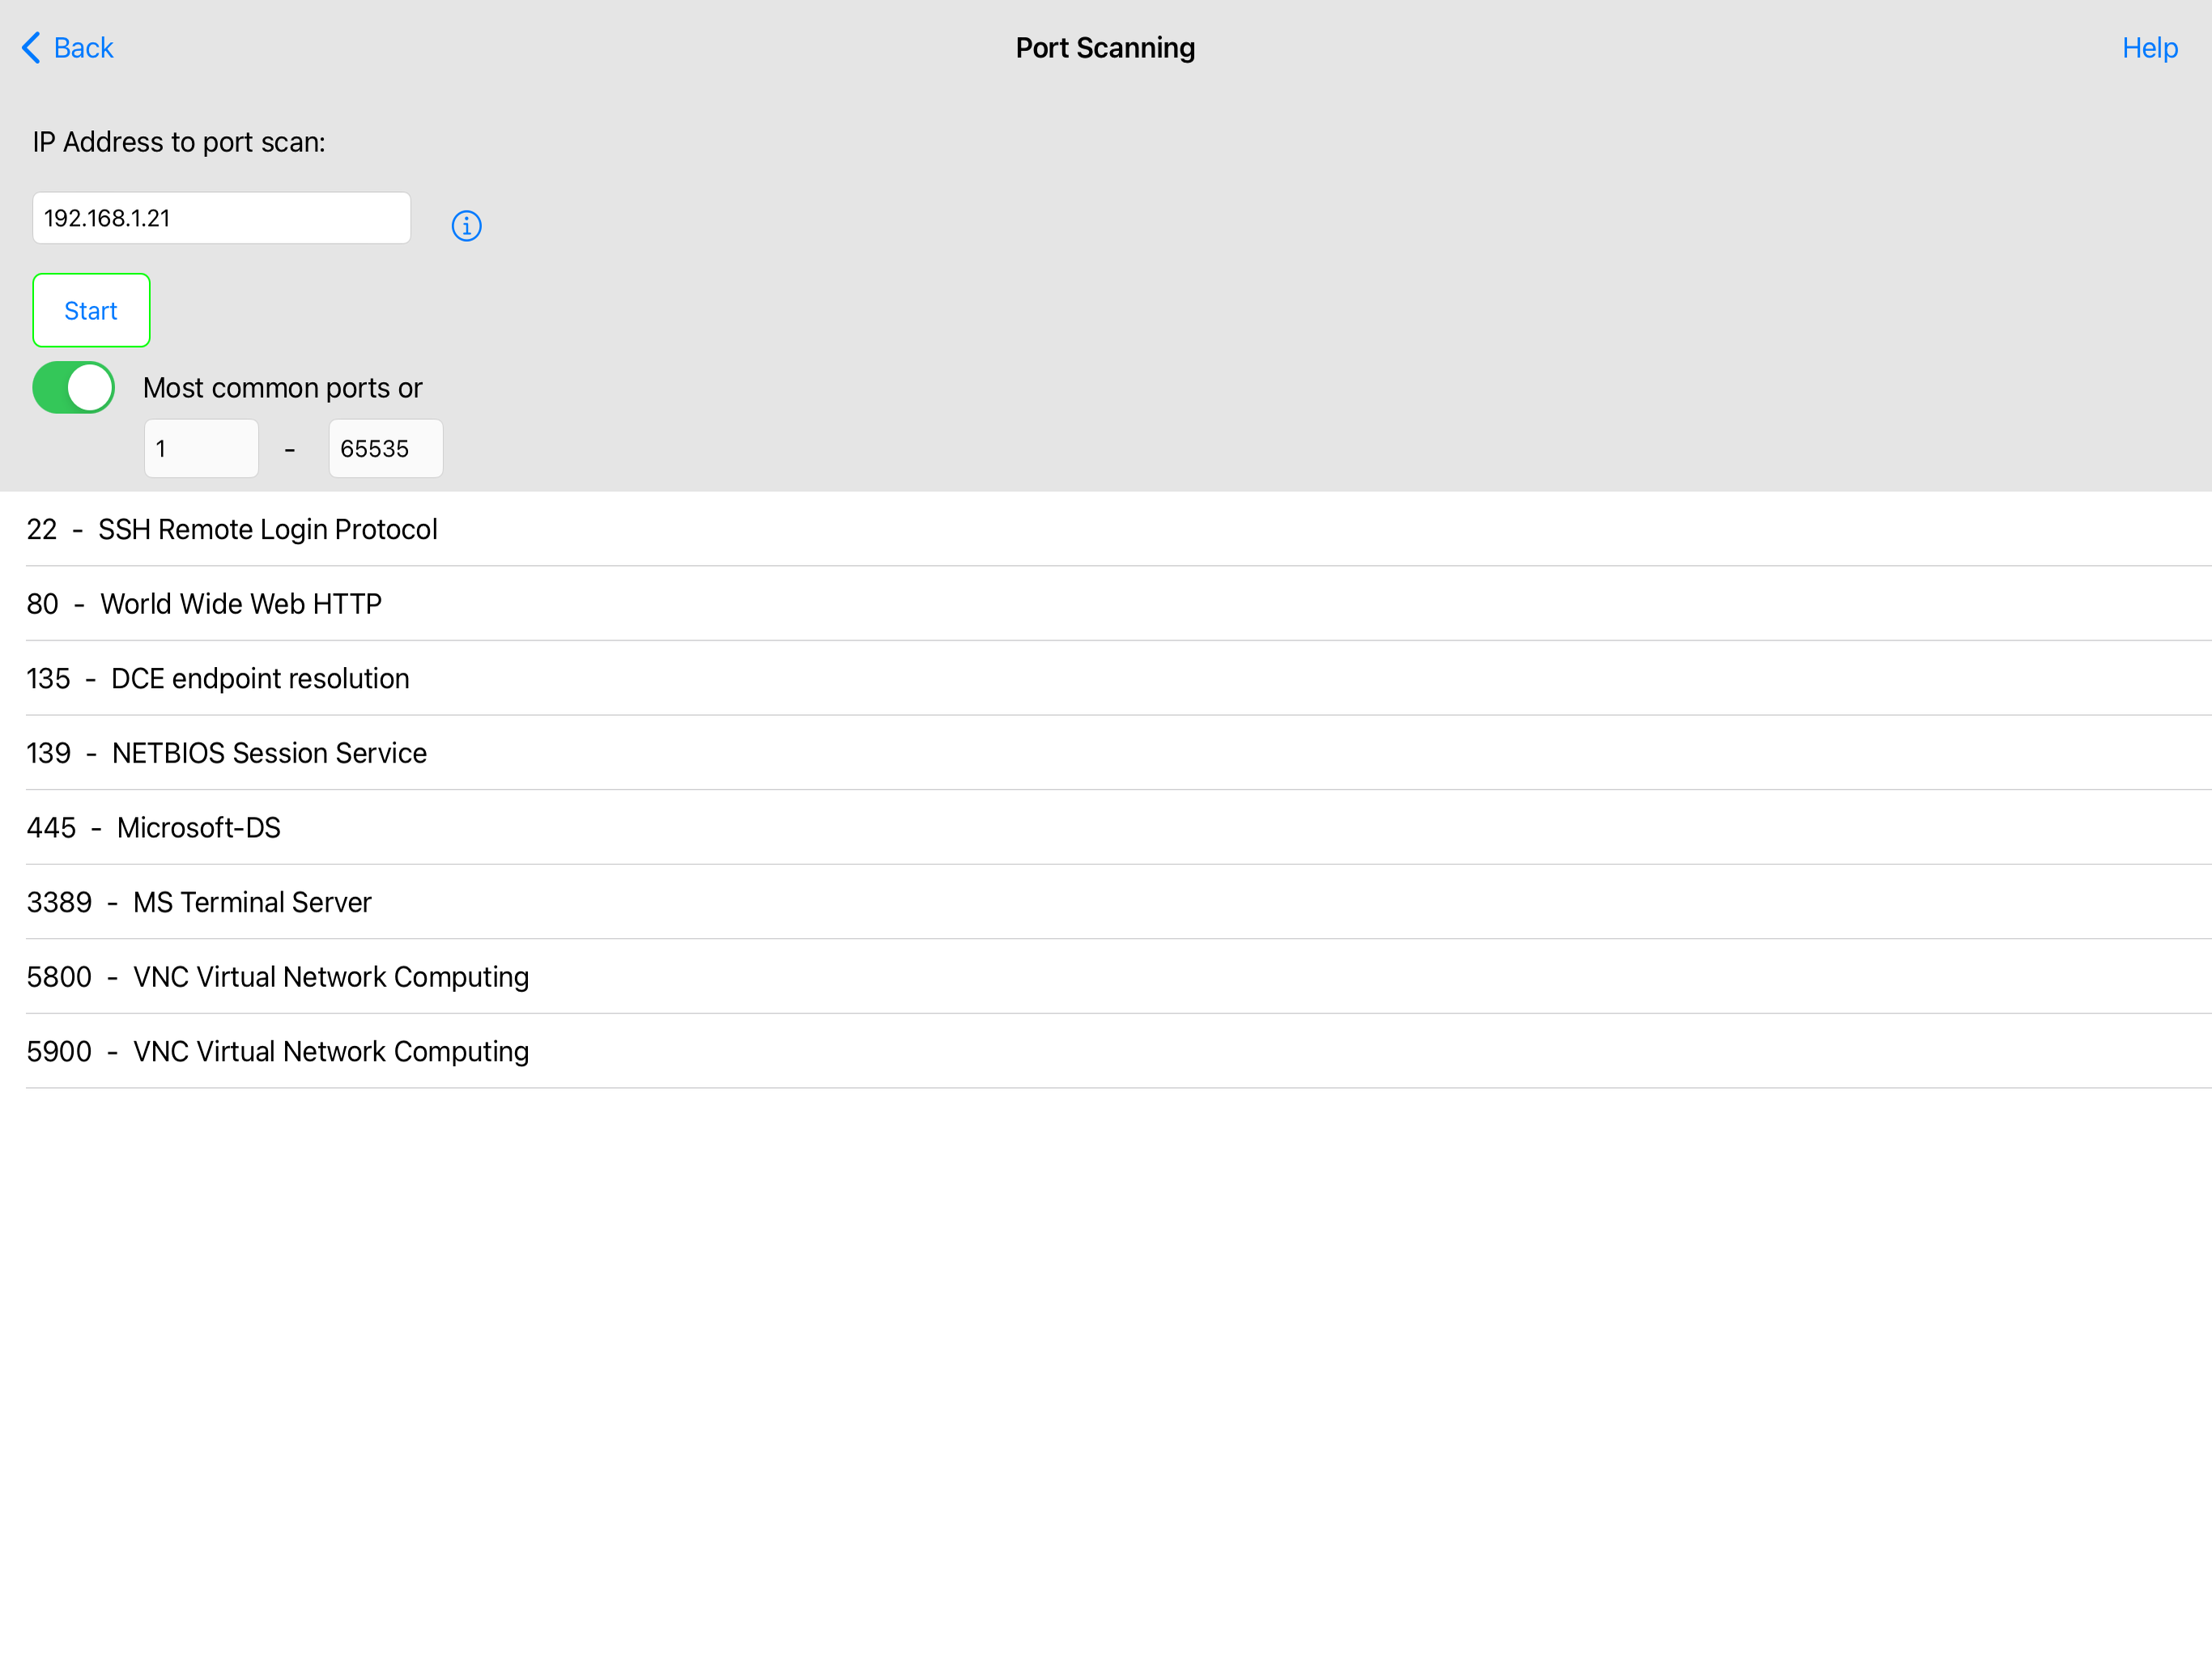Click the 'IP Address to port scan' label
Screen dimensions: 2212x1658
179,142
